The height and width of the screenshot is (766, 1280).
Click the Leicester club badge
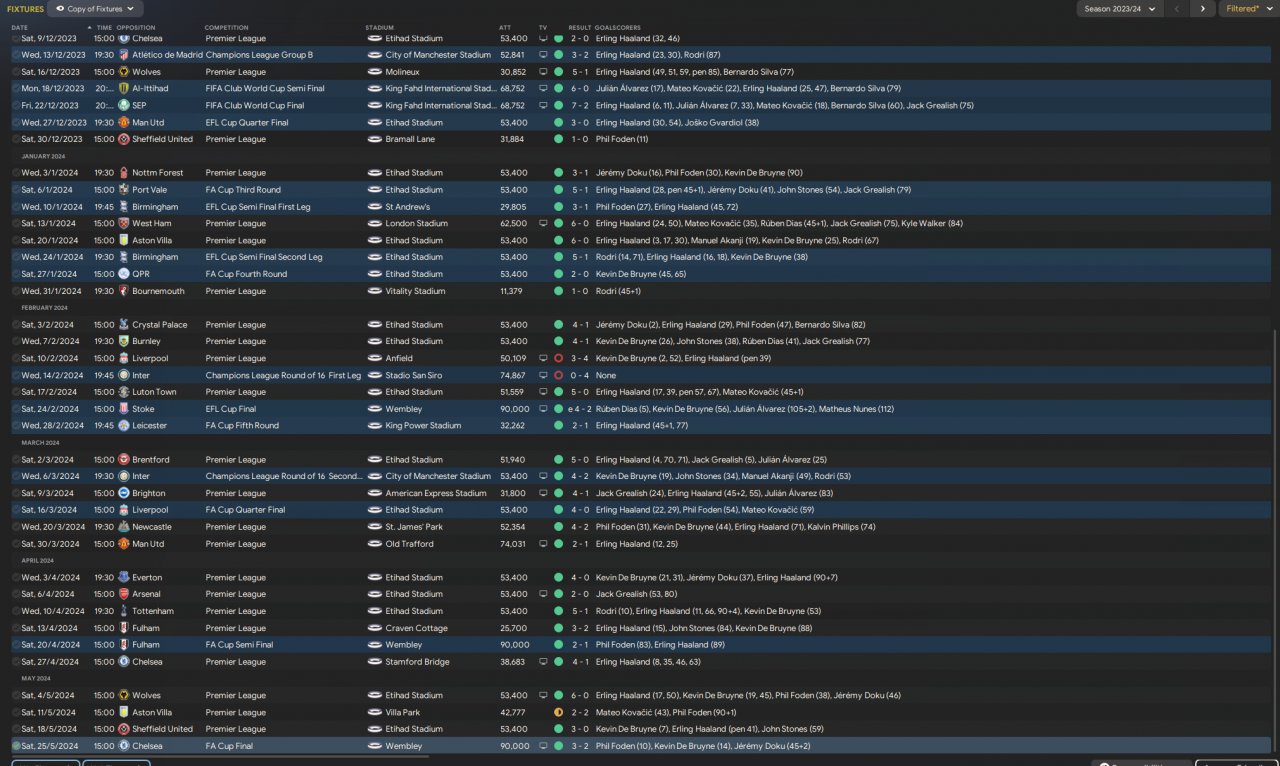[123, 425]
